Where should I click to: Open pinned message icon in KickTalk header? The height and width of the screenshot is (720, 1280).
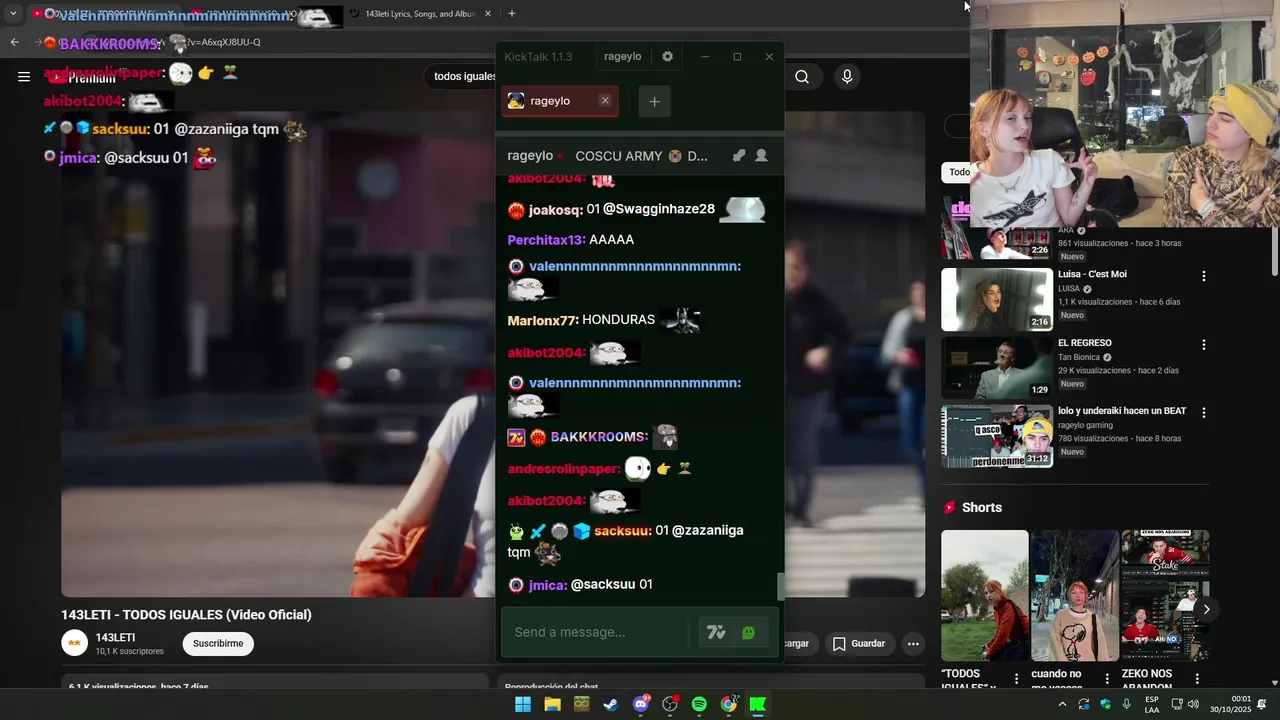(739, 156)
